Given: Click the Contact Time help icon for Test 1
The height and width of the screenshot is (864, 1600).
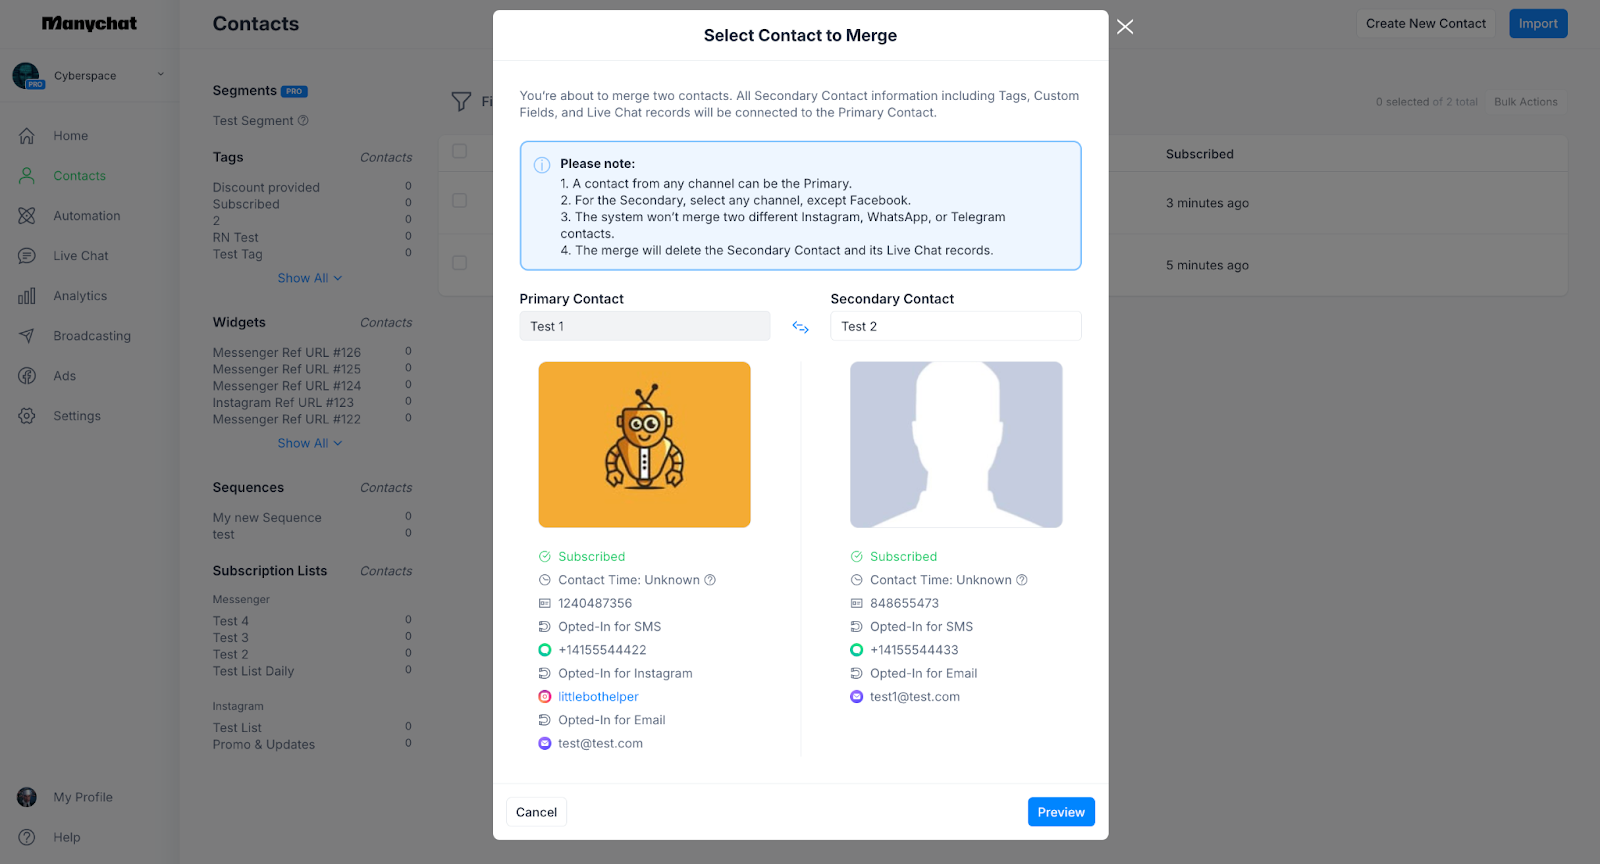Looking at the screenshot, I should [x=710, y=580].
